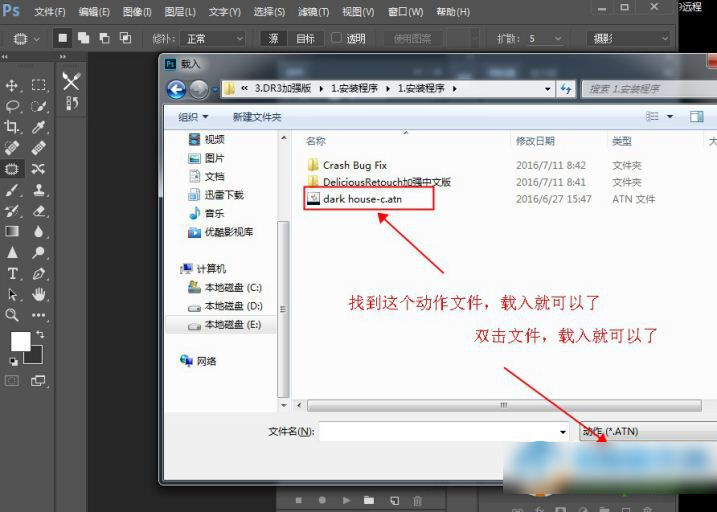Select the Eraser tool
The height and width of the screenshot is (512, 717).
38,211
